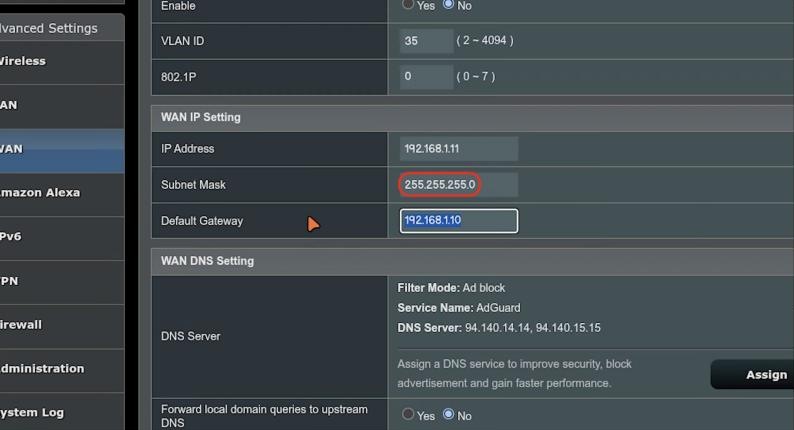Click the 802.1P range hint (0 ~ 7)
This screenshot has width=794, height=430.
pos(475,76)
